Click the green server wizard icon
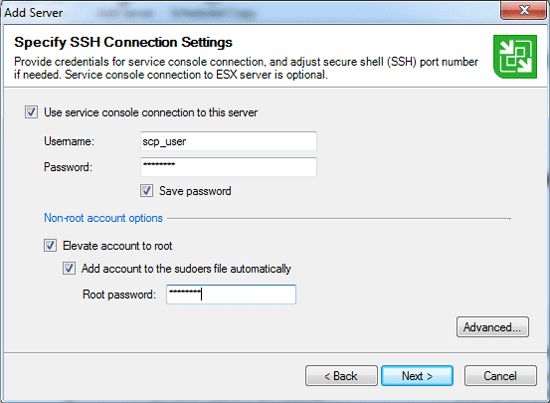The width and height of the screenshot is (550, 403). pyautogui.click(x=515, y=56)
